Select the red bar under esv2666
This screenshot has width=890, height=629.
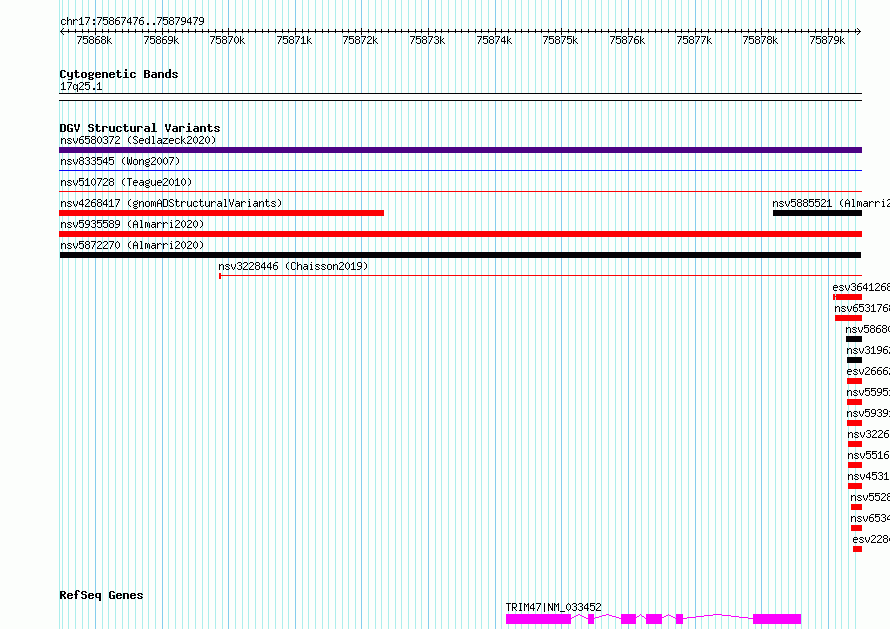tap(854, 381)
